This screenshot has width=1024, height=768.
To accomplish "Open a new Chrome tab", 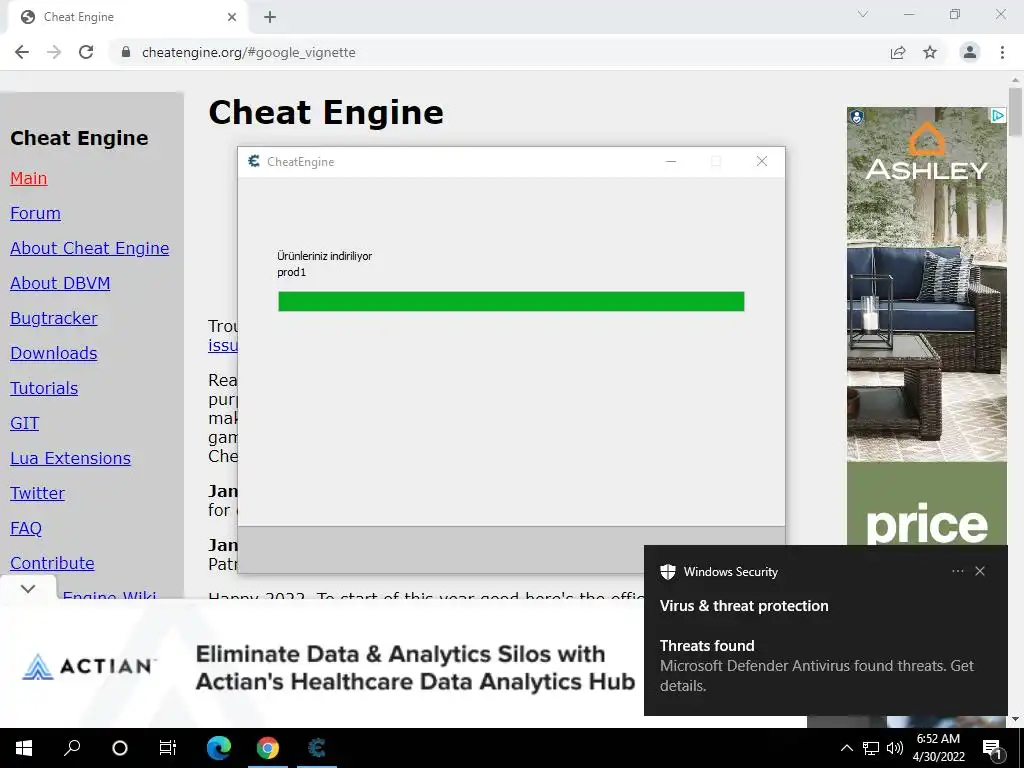I will [x=270, y=17].
